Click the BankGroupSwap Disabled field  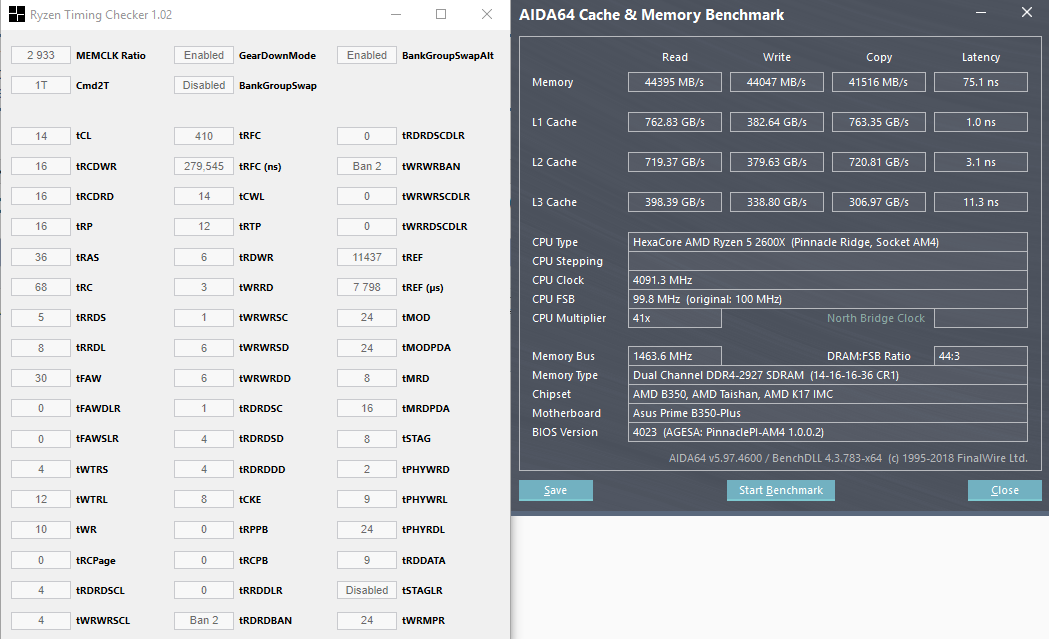(x=204, y=85)
